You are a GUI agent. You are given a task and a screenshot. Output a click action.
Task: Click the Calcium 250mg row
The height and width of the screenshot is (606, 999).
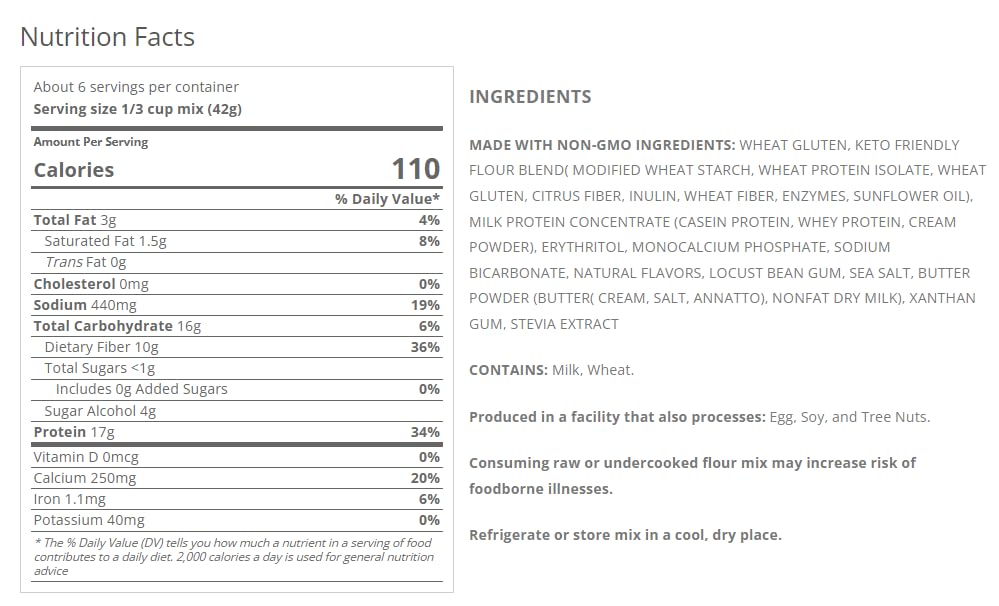84,478
